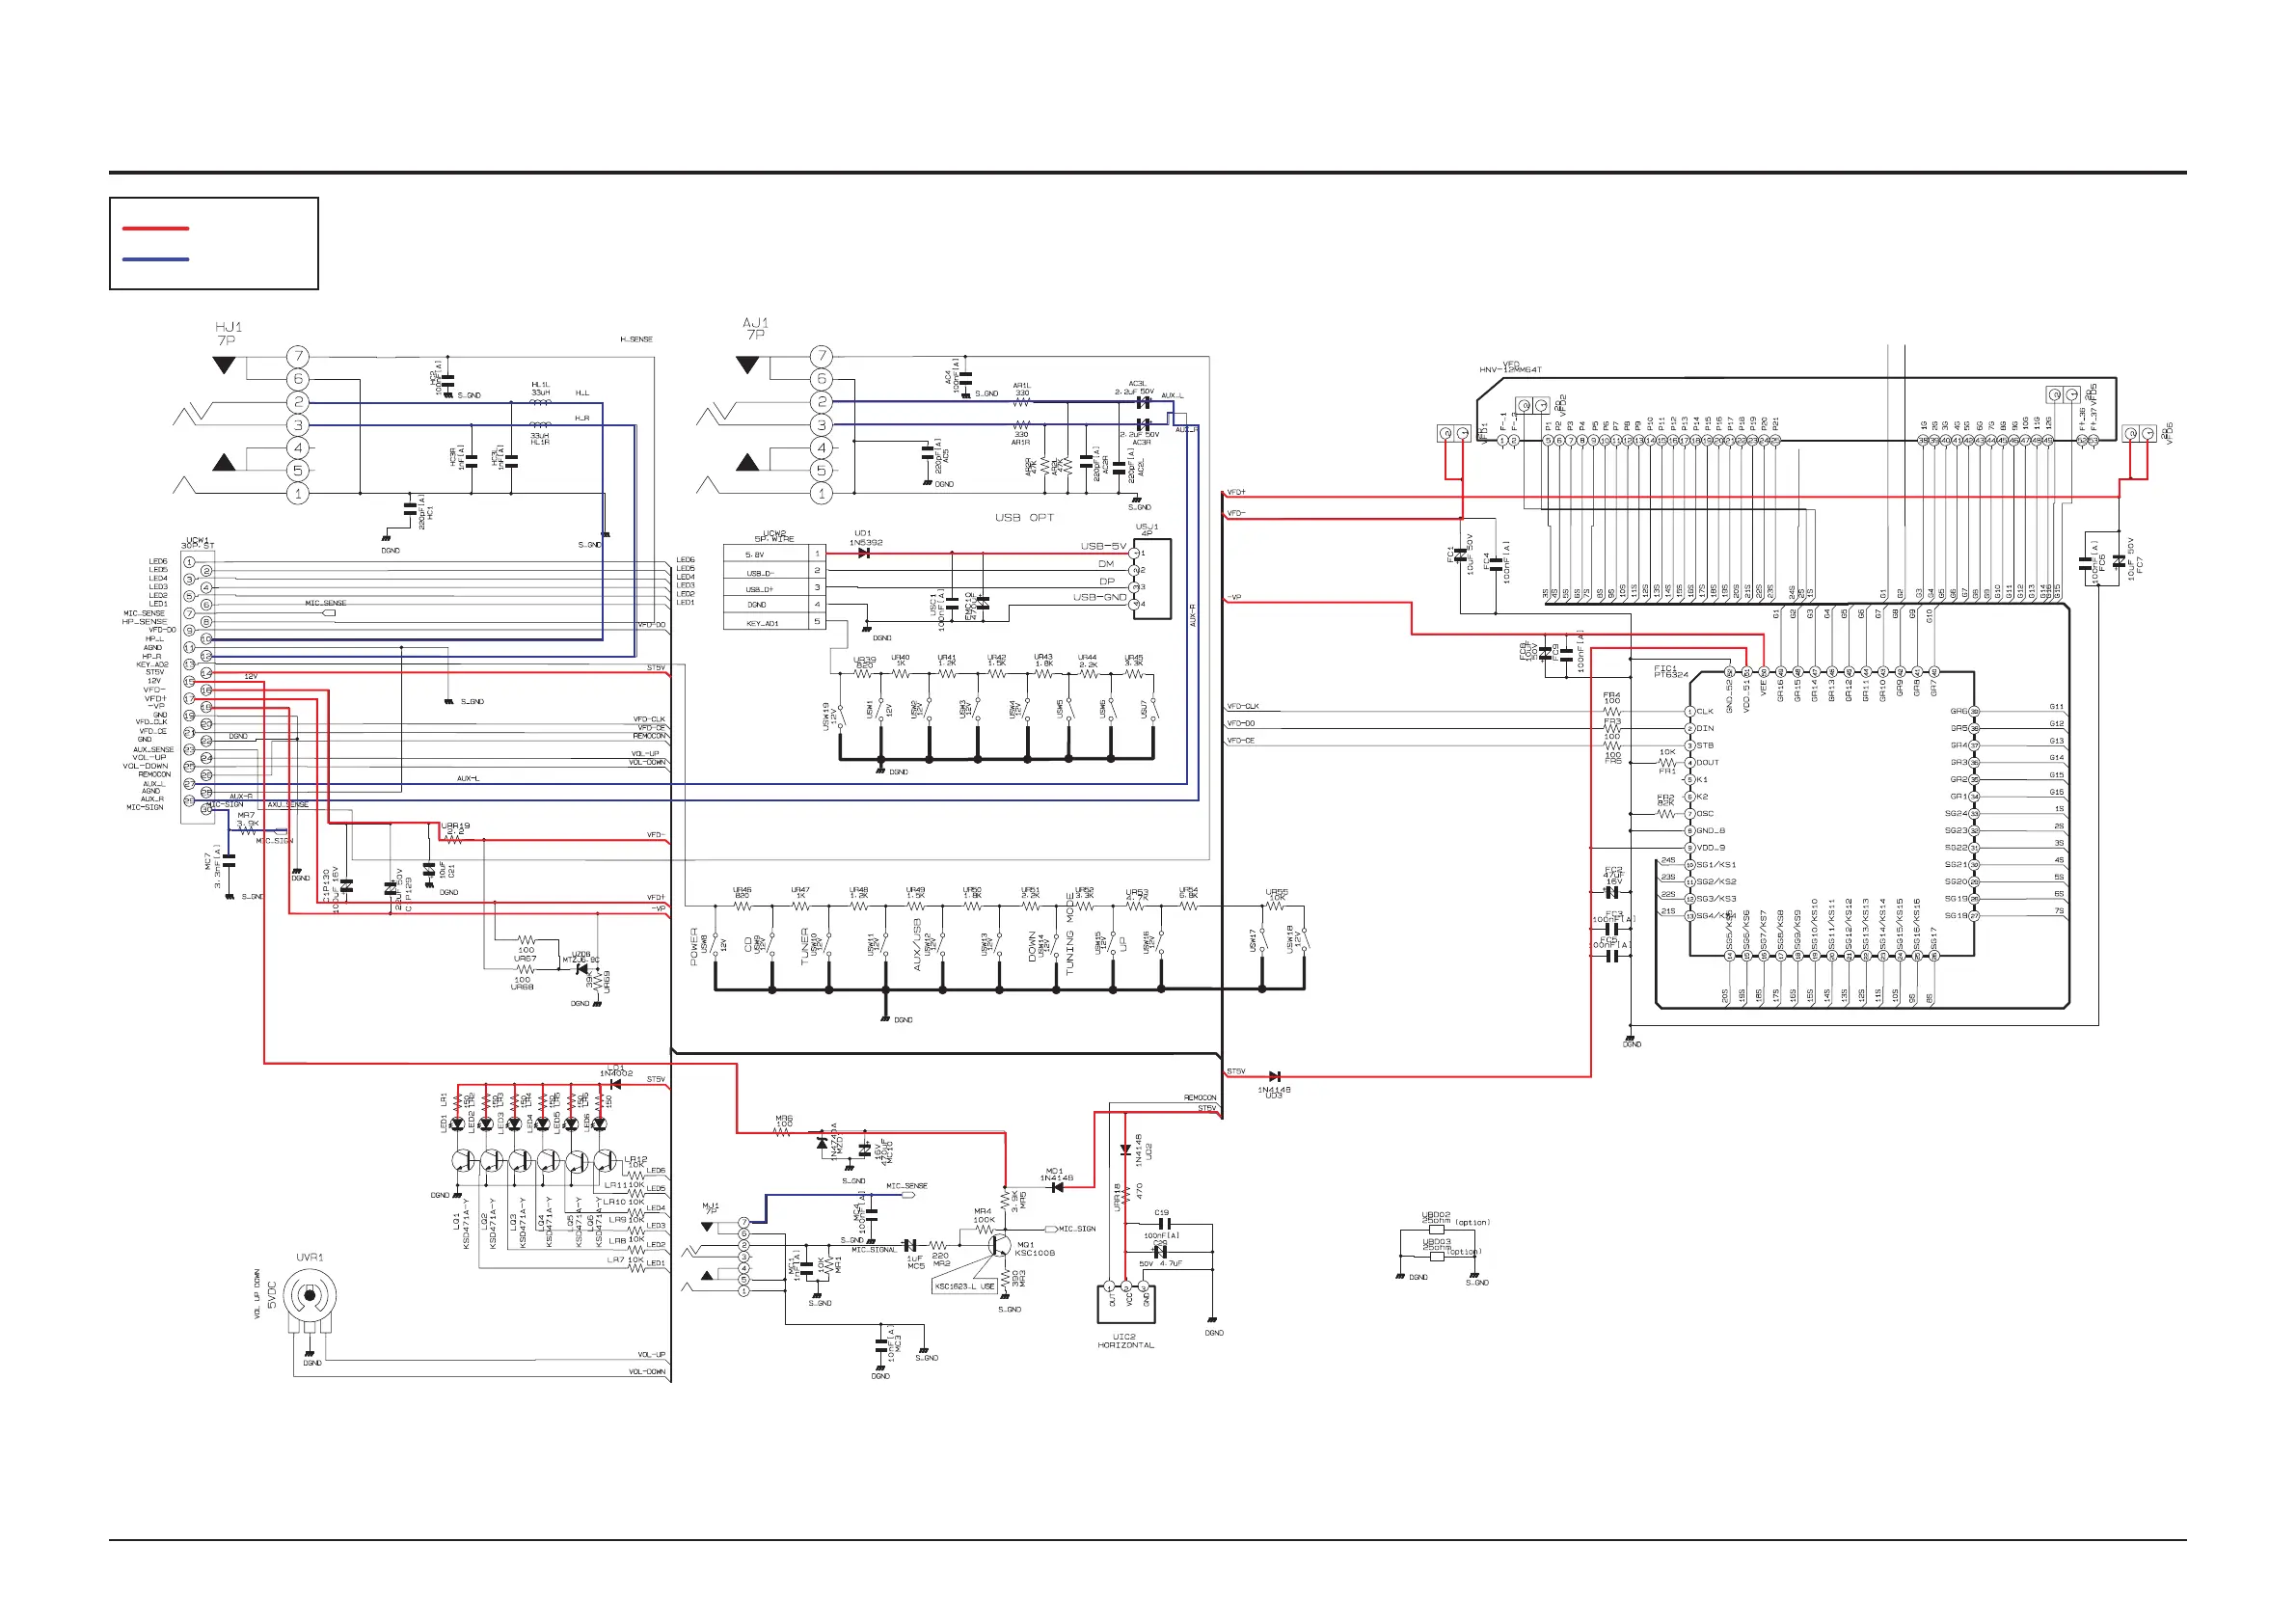Click the HL1L 33uH inductor symbol

(540, 403)
